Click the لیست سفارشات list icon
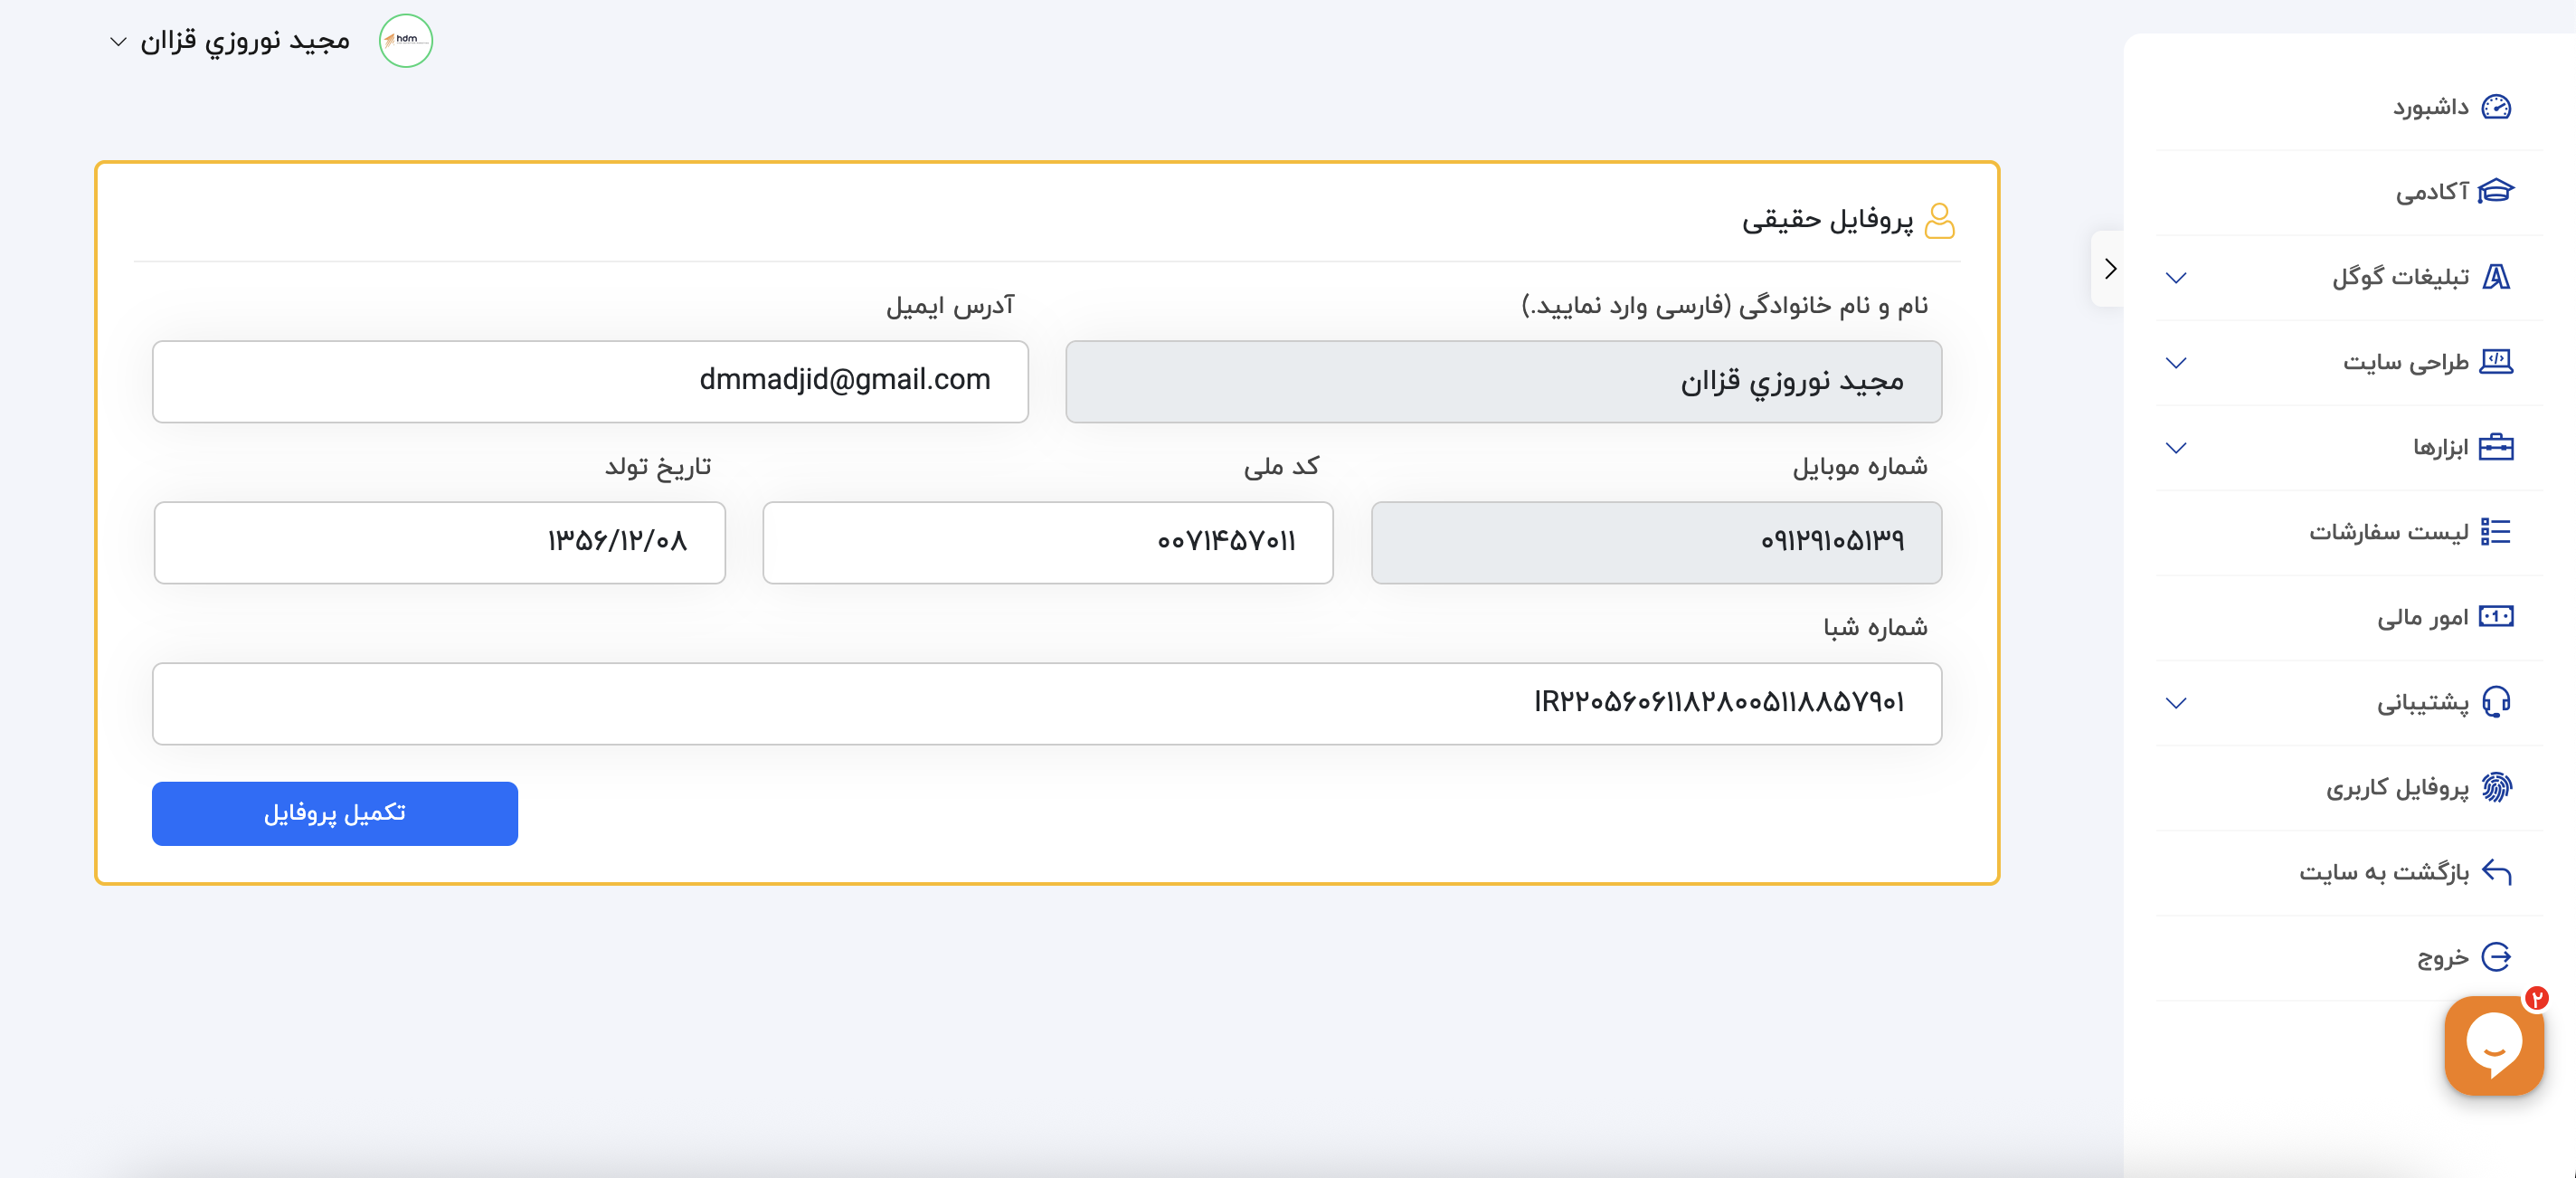 [2496, 532]
